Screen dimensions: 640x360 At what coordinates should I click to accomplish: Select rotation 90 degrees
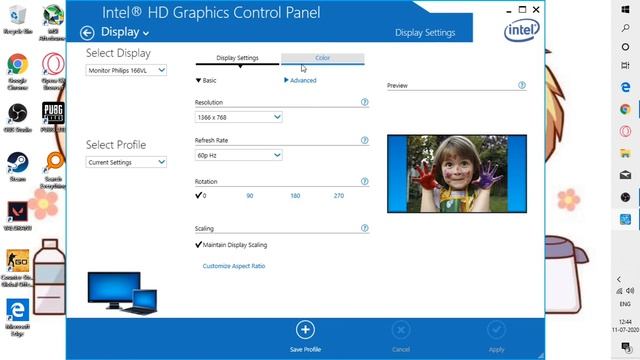click(249, 196)
